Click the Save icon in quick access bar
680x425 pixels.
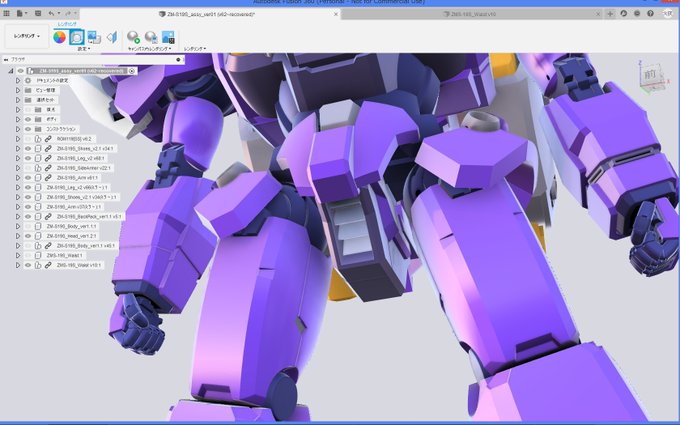[x=38, y=13]
